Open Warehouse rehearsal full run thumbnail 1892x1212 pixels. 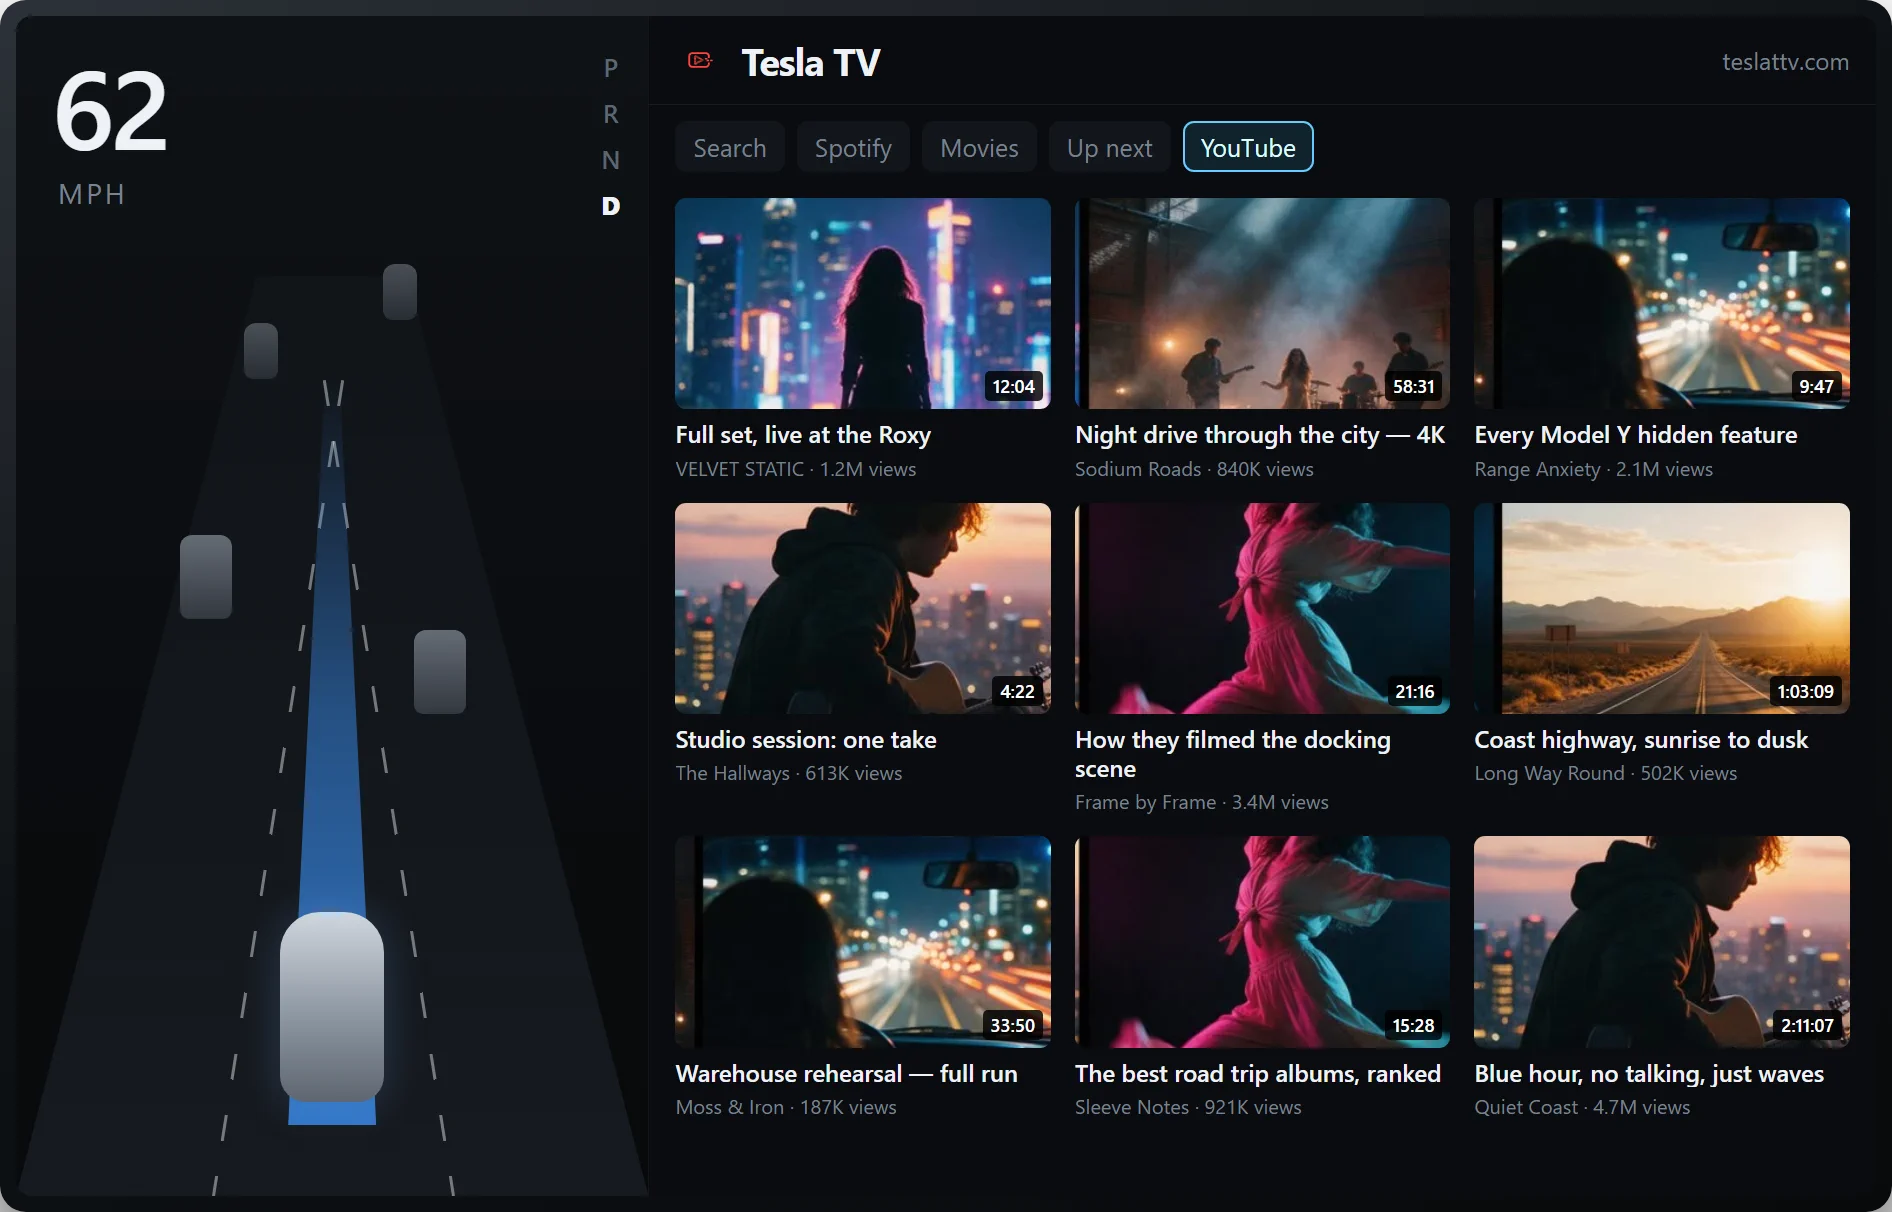[x=862, y=942]
